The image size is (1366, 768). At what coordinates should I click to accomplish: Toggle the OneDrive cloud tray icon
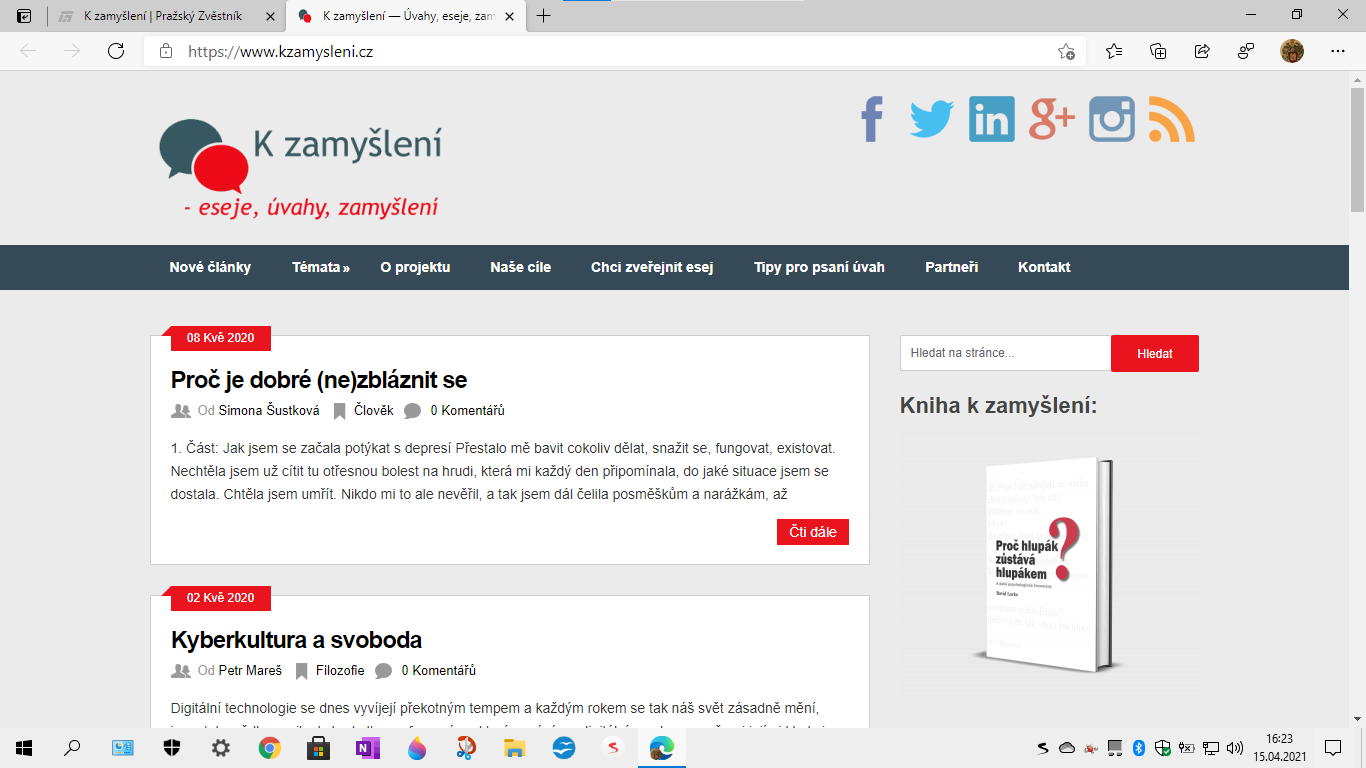(1067, 749)
